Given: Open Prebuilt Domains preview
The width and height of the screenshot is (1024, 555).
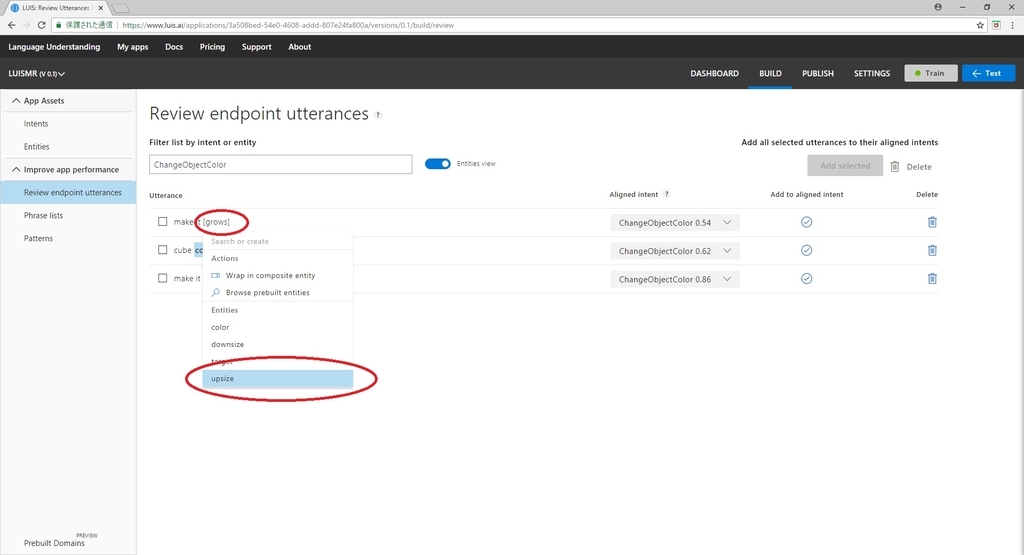Looking at the screenshot, I should coord(54,543).
